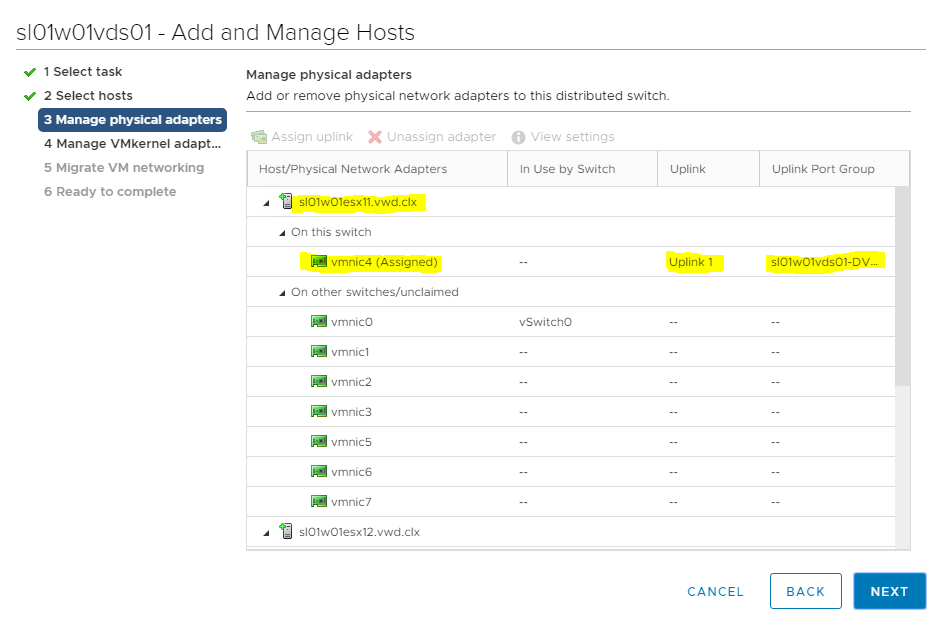The image size is (940, 621).
Task: Click the vmnic5 network adapter icon
Action: tap(319, 441)
